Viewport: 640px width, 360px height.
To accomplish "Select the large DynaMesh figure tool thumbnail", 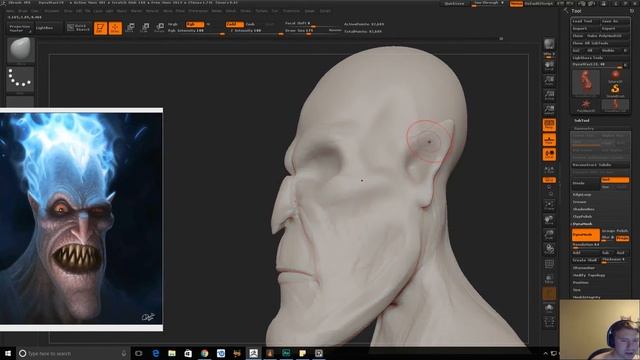I will coord(586,83).
